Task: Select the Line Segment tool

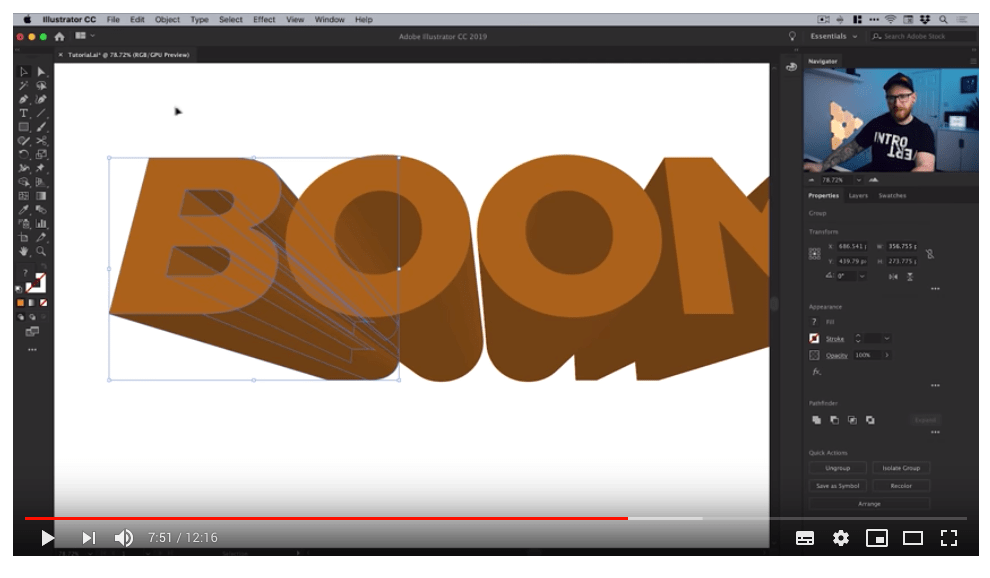Action: click(41, 113)
